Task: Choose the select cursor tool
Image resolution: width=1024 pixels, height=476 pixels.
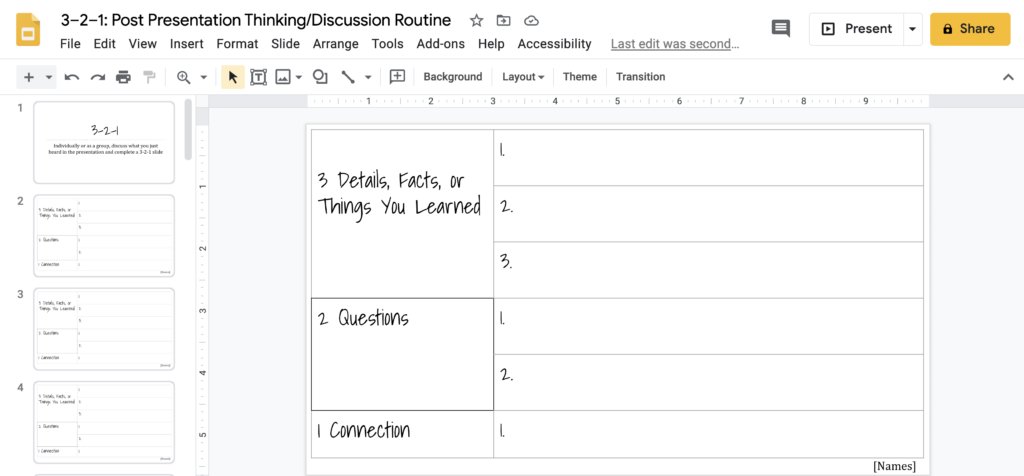Action: 232,77
